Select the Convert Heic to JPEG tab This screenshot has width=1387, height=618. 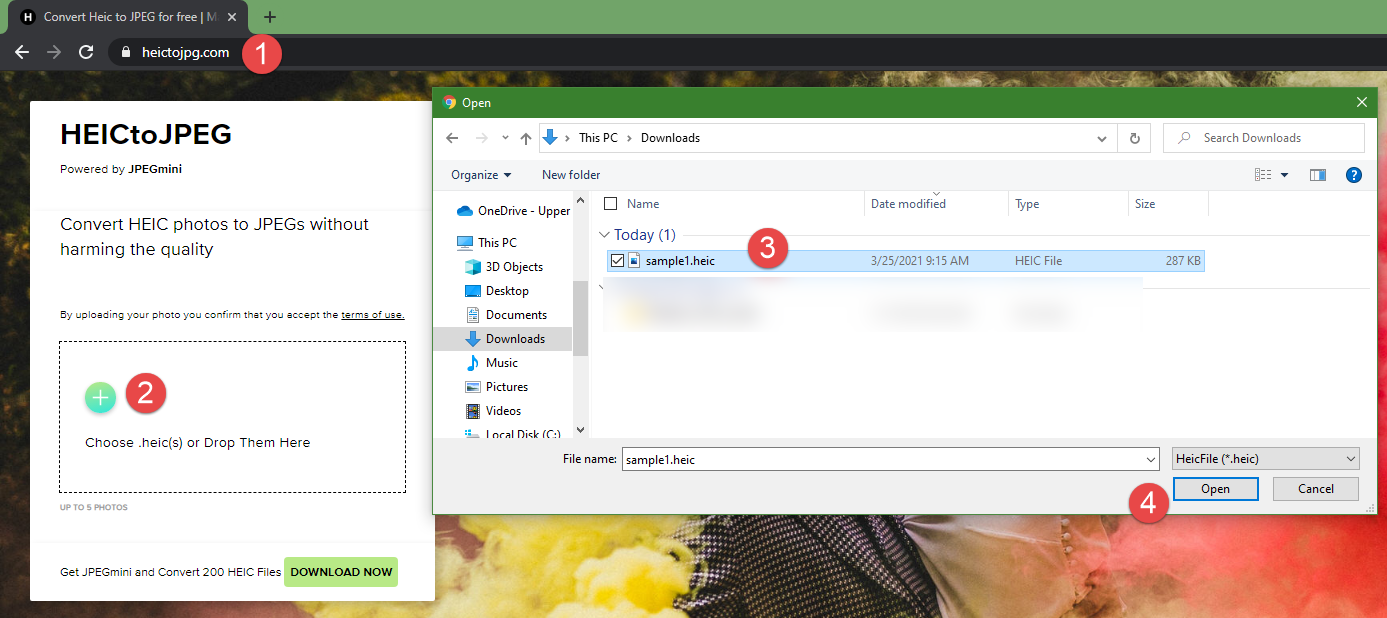tap(129, 17)
